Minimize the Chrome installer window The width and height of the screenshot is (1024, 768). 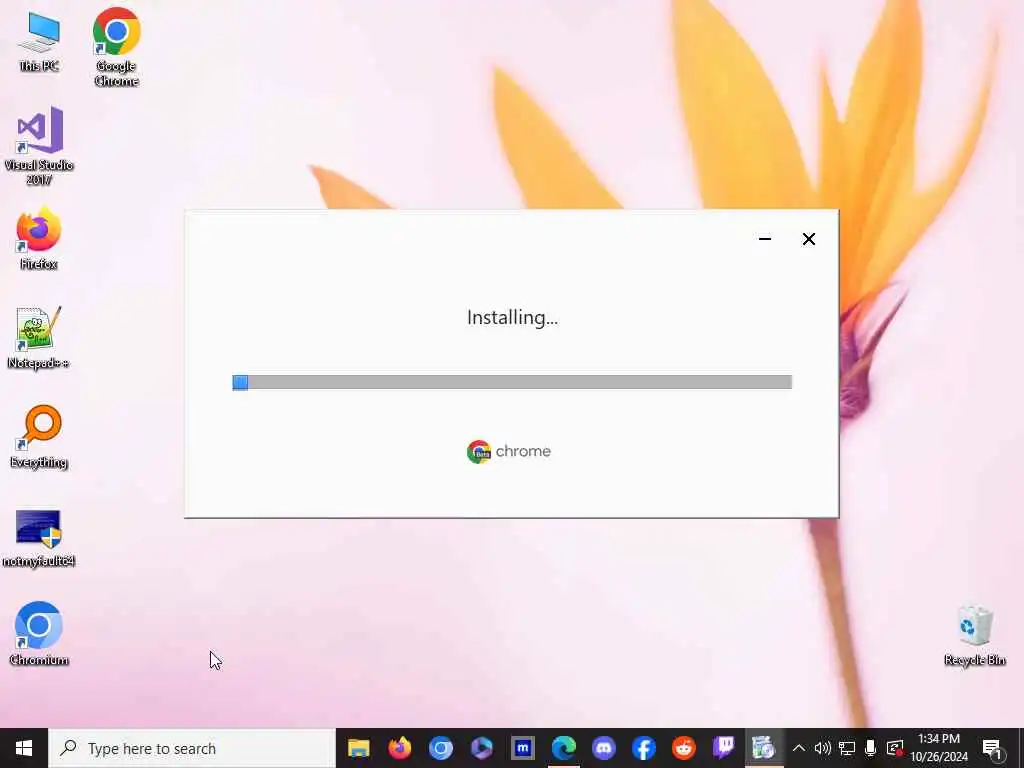[x=765, y=239]
